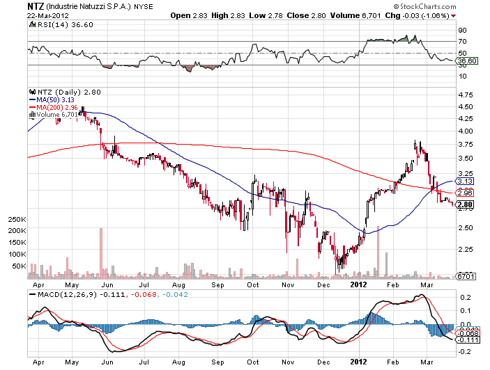
Task: Click the 3.75 price axis label
Action: (465, 145)
